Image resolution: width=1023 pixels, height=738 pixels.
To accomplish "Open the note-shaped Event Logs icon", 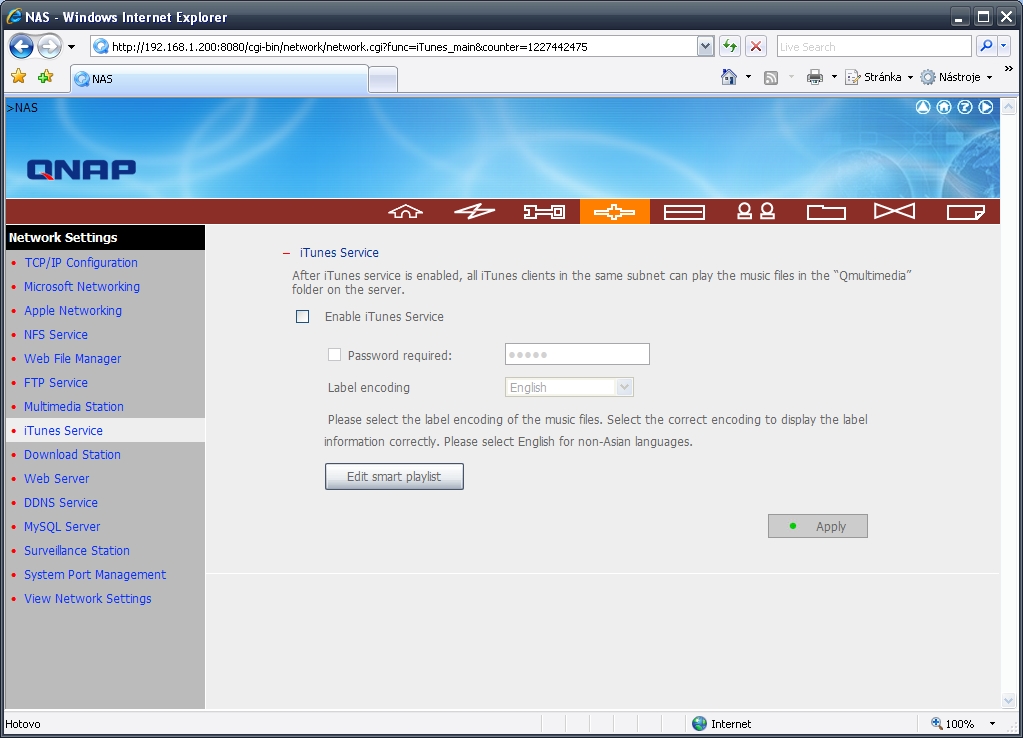I will pyautogui.click(x=966, y=211).
